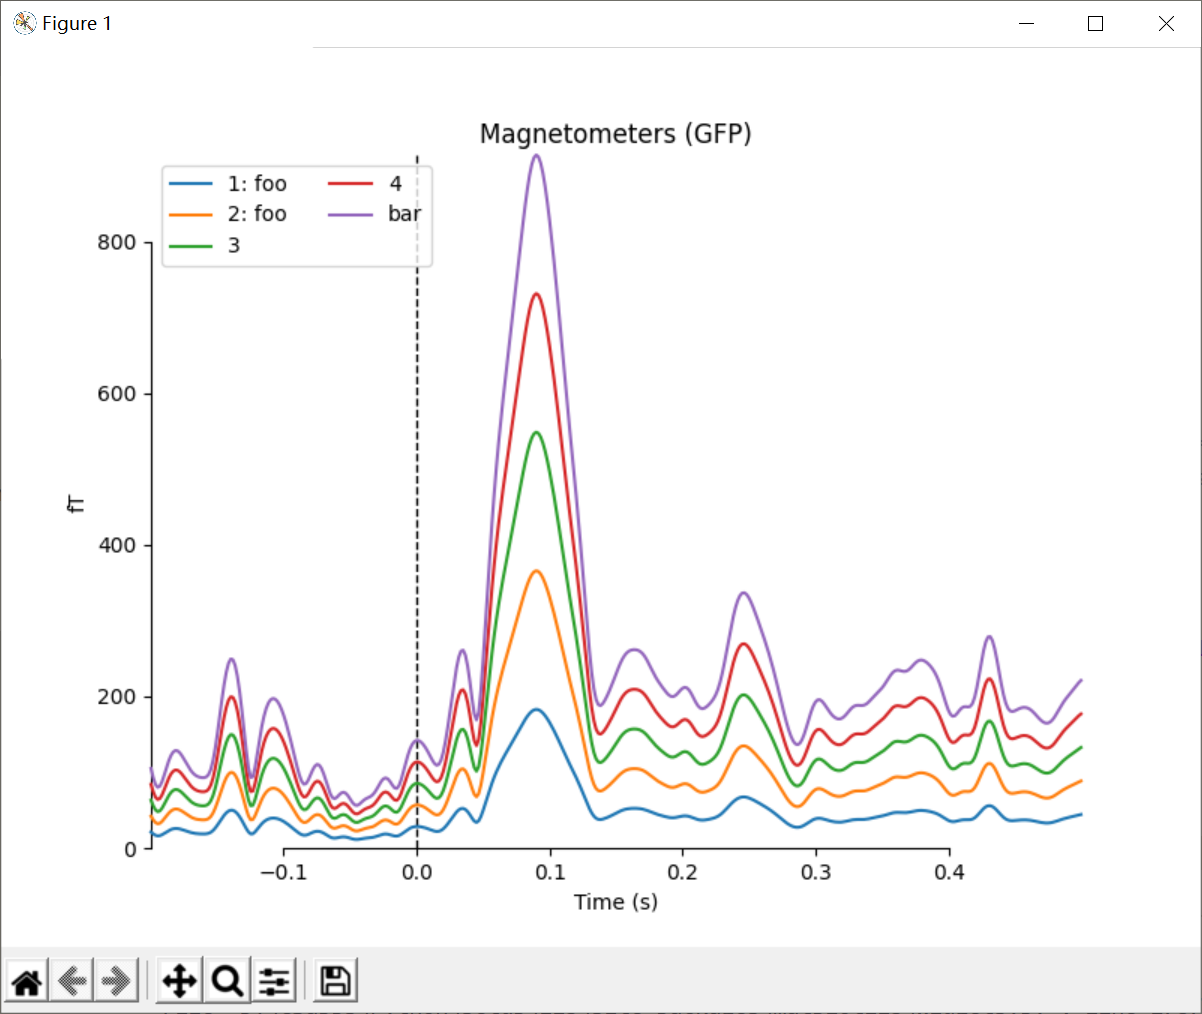Click the peak of the purple curve

point(537,155)
